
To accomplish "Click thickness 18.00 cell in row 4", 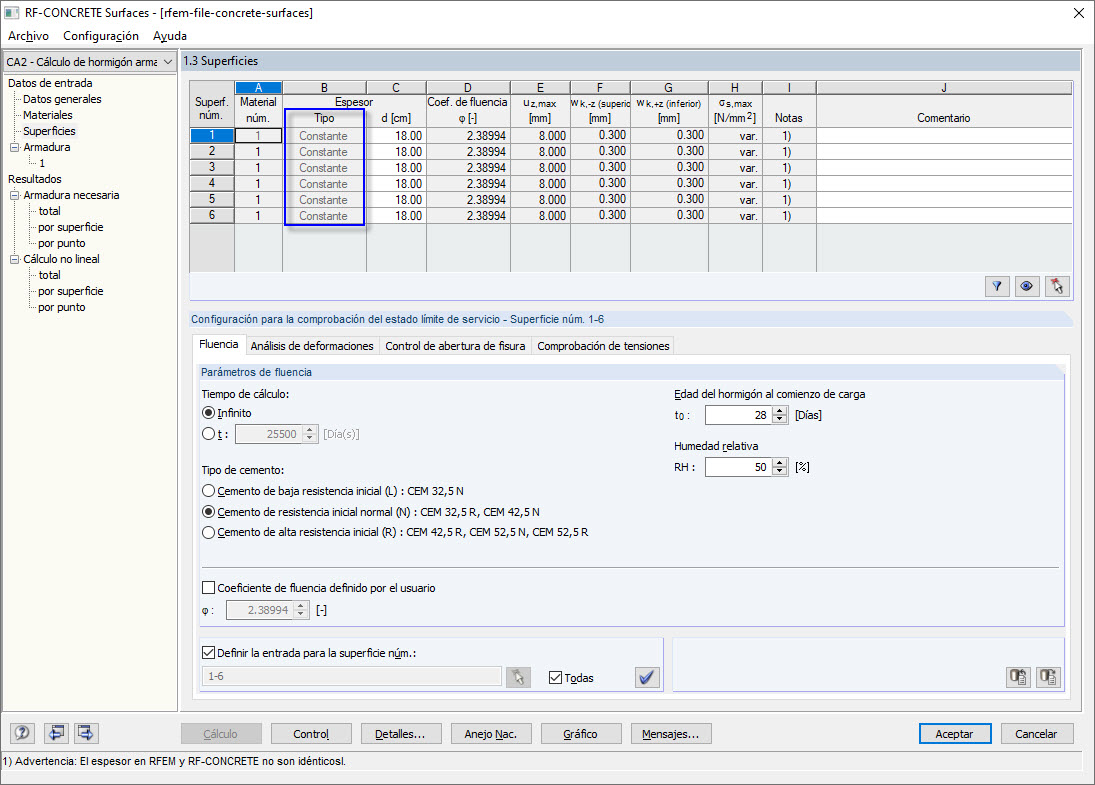I will (x=396, y=184).
